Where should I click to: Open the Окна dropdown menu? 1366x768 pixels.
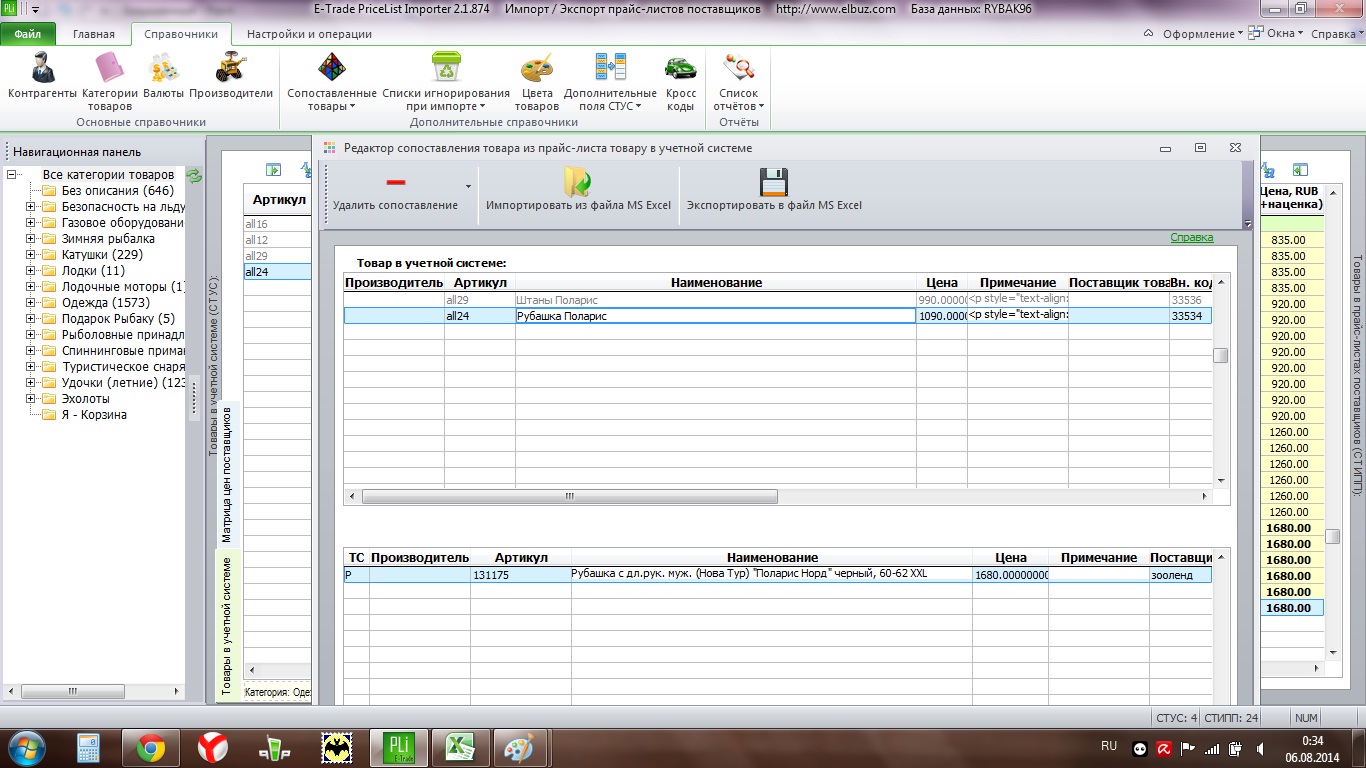tap(1276, 33)
